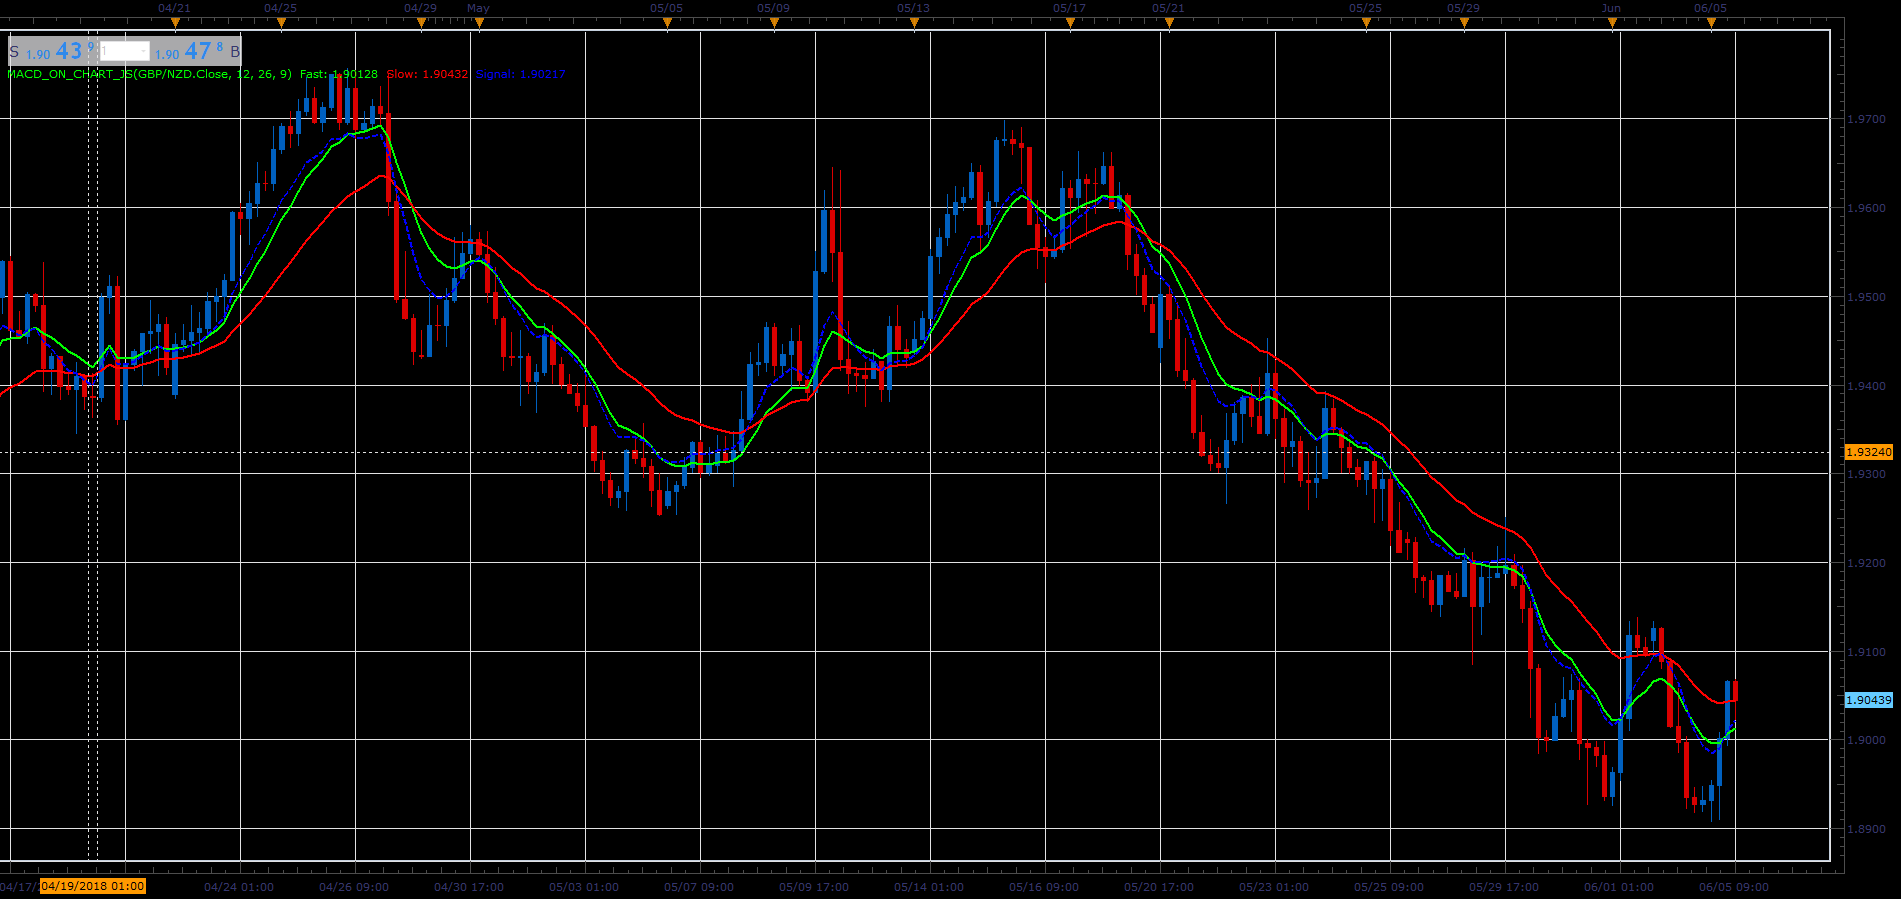Click the 05/25 09:00 time axis label

pyautogui.click(x=1389, y=887)
